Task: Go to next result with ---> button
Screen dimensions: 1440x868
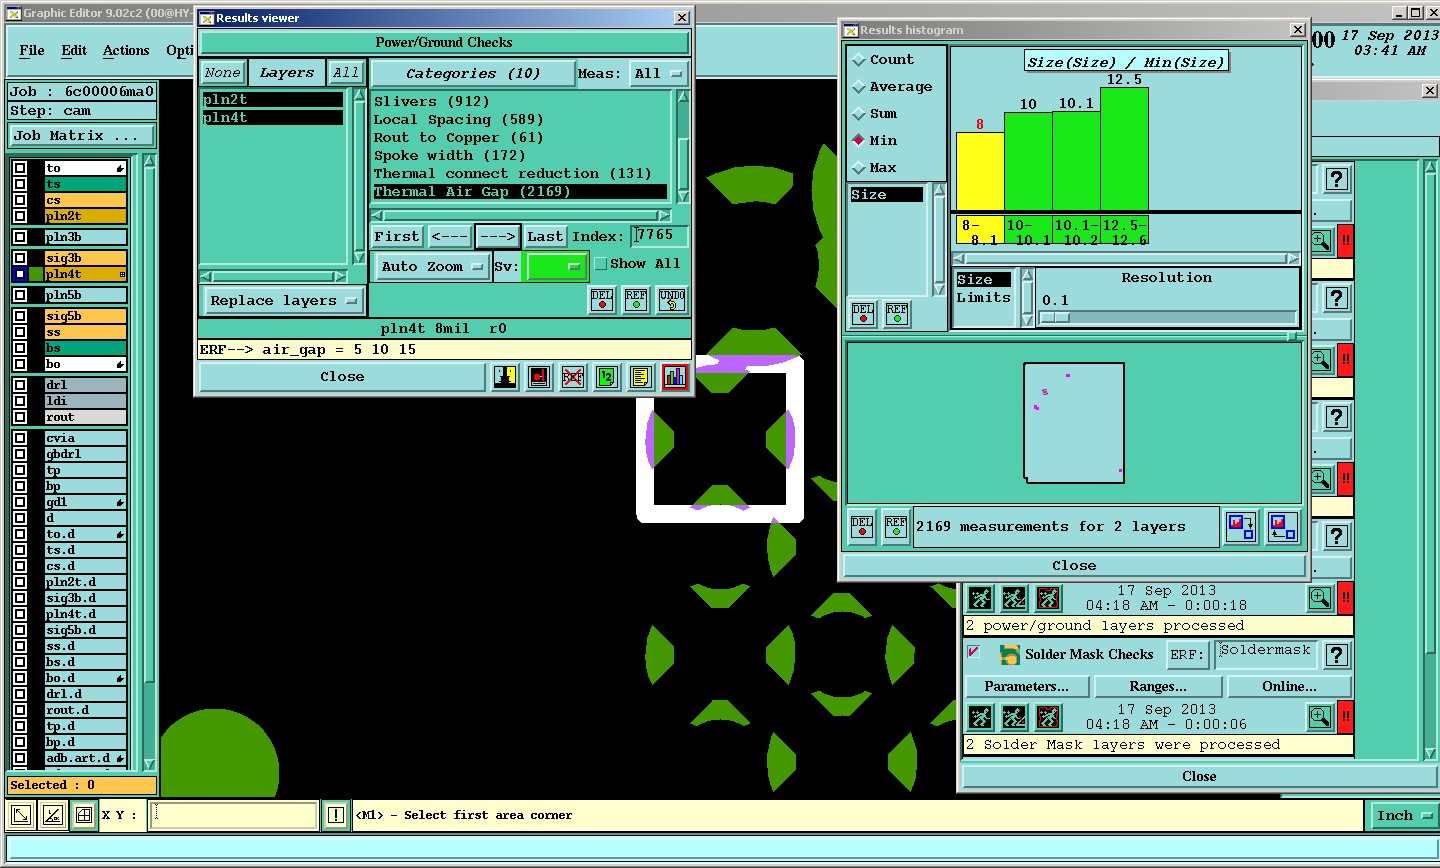Action: pos(497,237)
